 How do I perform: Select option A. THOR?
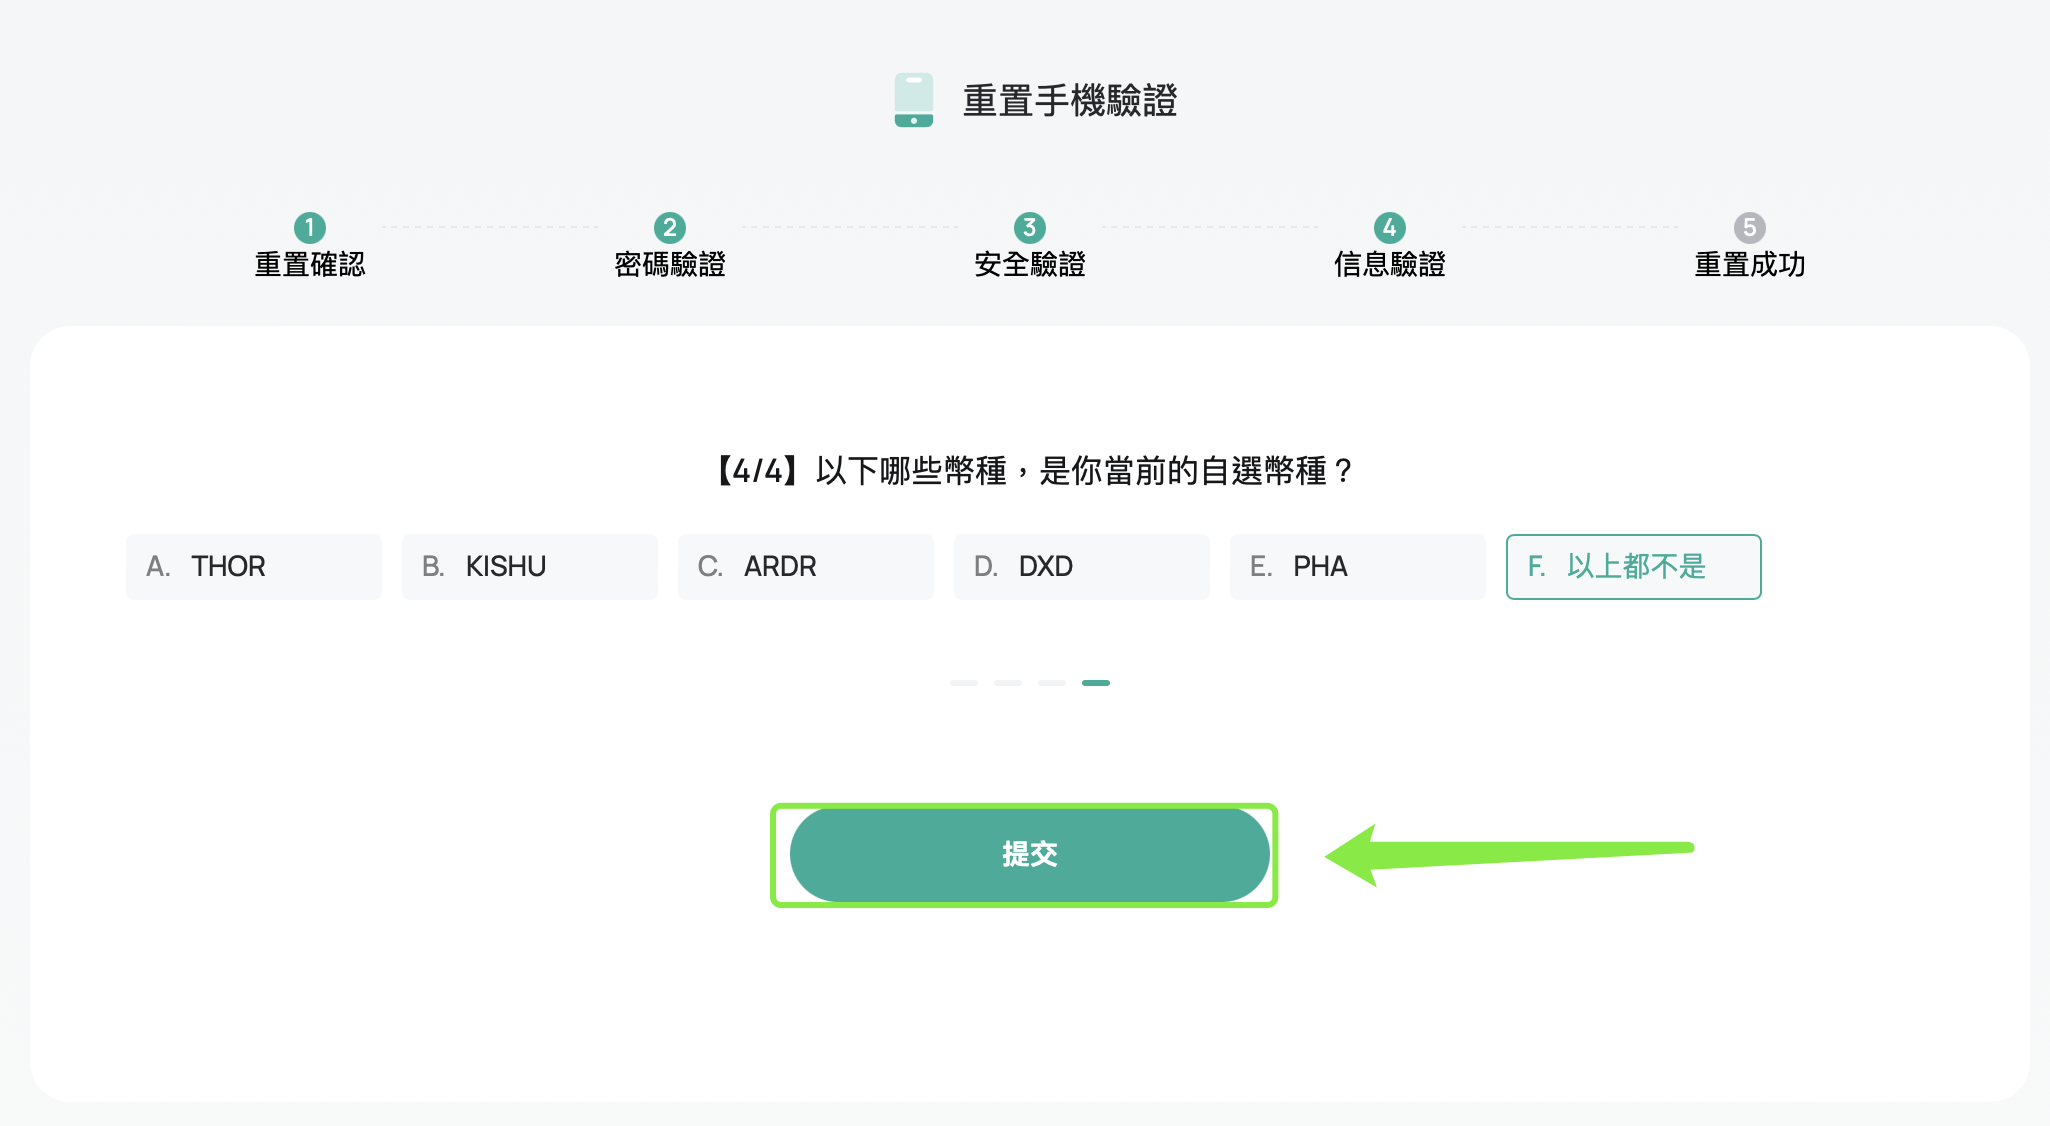pos(254,567)
